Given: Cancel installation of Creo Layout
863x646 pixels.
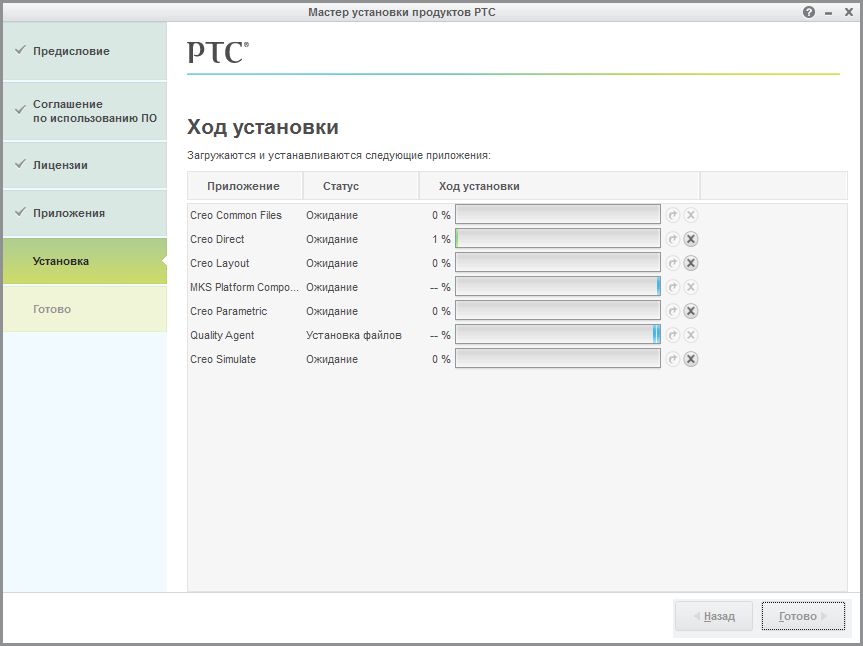Looking at the screenshot, I should (x=691, y=263).
